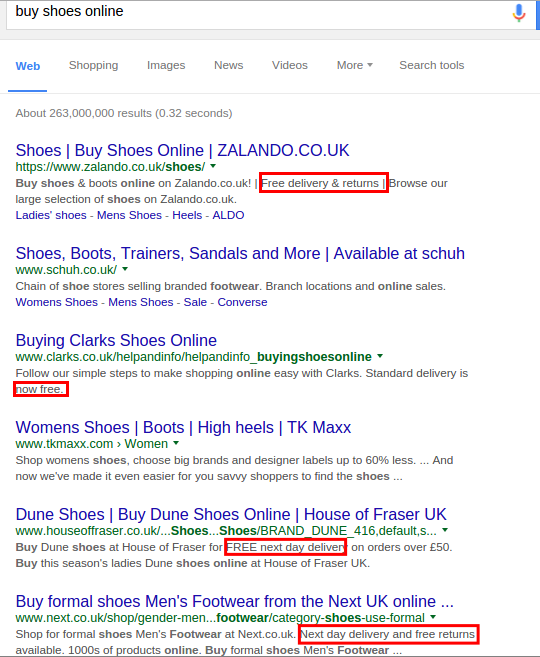
Task: Open the Sale sitelink
Action: [195, 302]
